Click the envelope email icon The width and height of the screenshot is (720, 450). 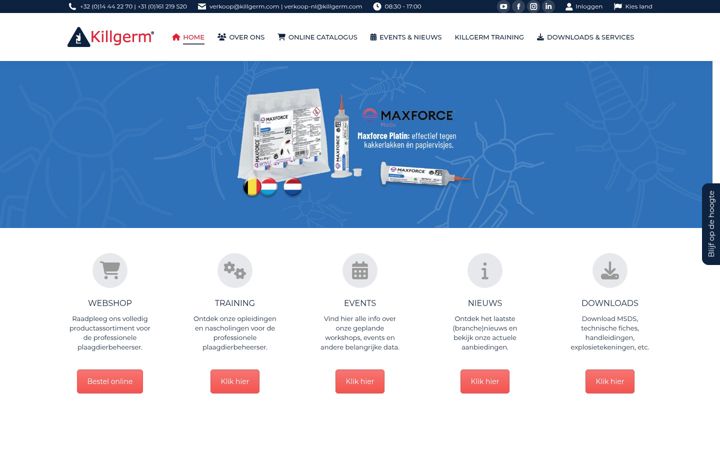coord(202,6)
